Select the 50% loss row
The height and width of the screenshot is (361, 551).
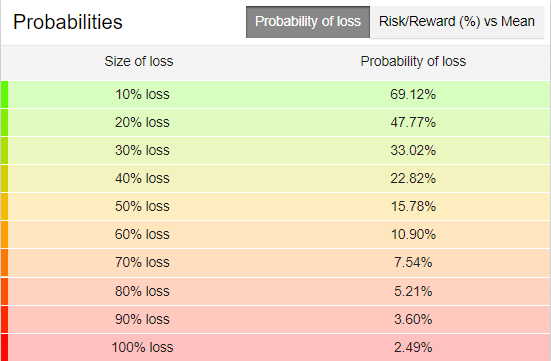[276, 206]
